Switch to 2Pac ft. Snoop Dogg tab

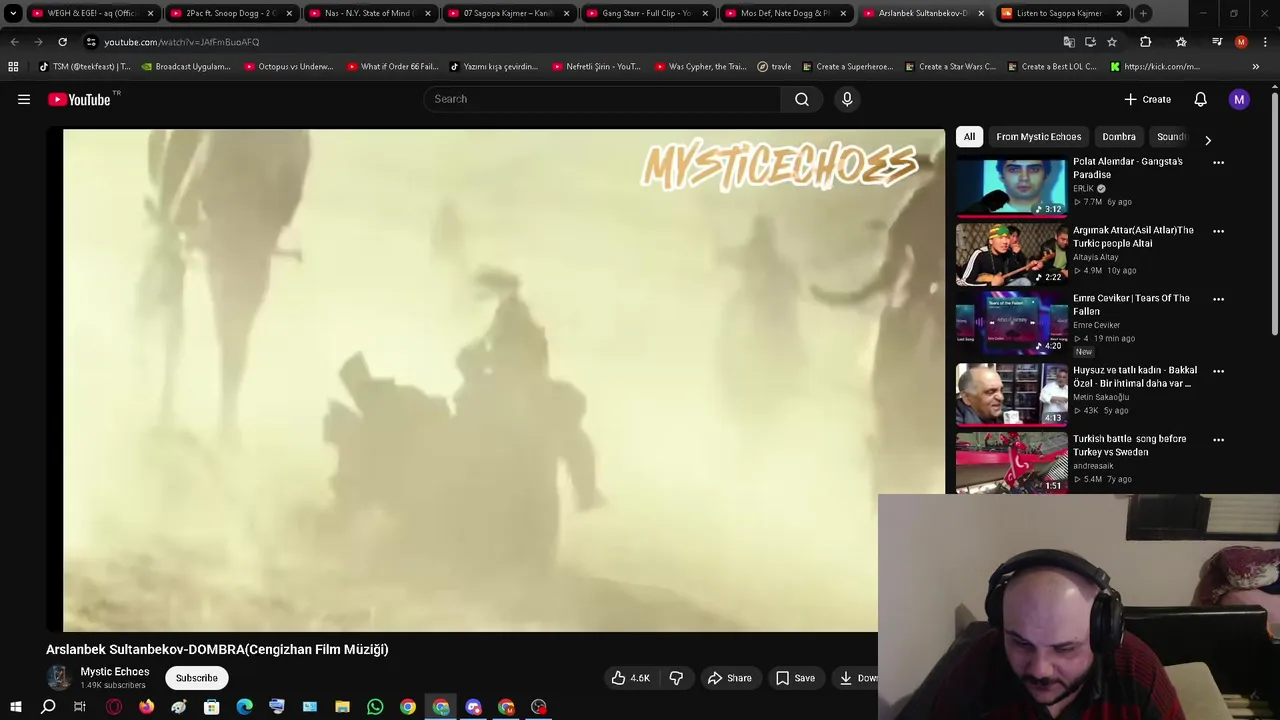pyautogui.click(x=228, y=13)
